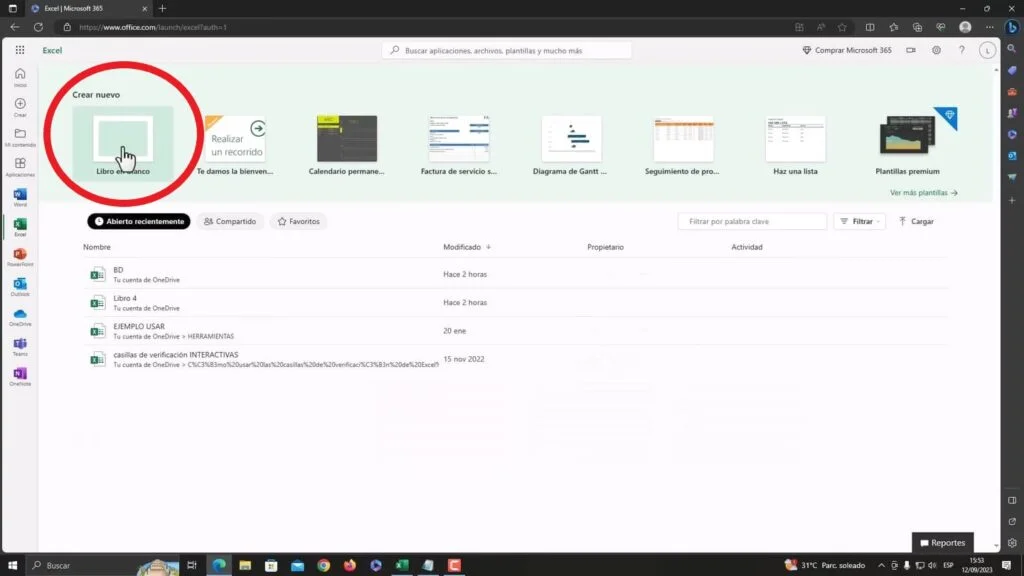Click the Nombre column header

97,247
